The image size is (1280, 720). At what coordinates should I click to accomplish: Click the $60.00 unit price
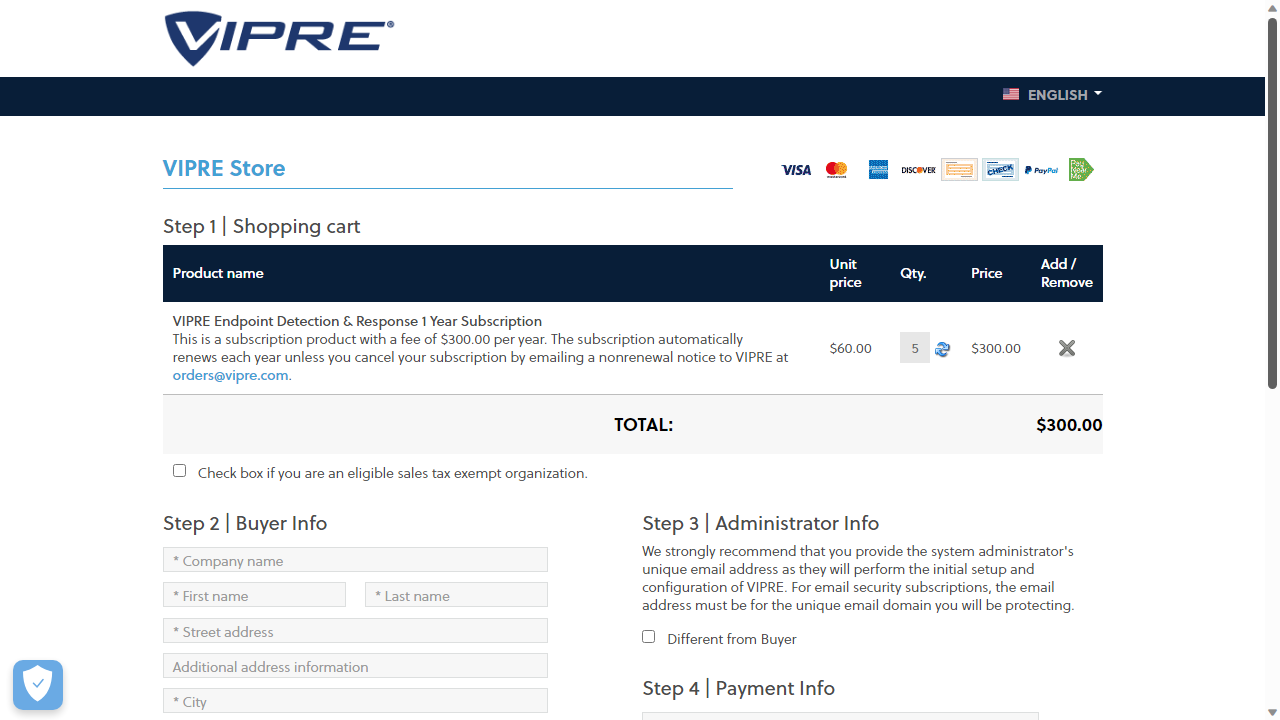click(x=851, y=349)
